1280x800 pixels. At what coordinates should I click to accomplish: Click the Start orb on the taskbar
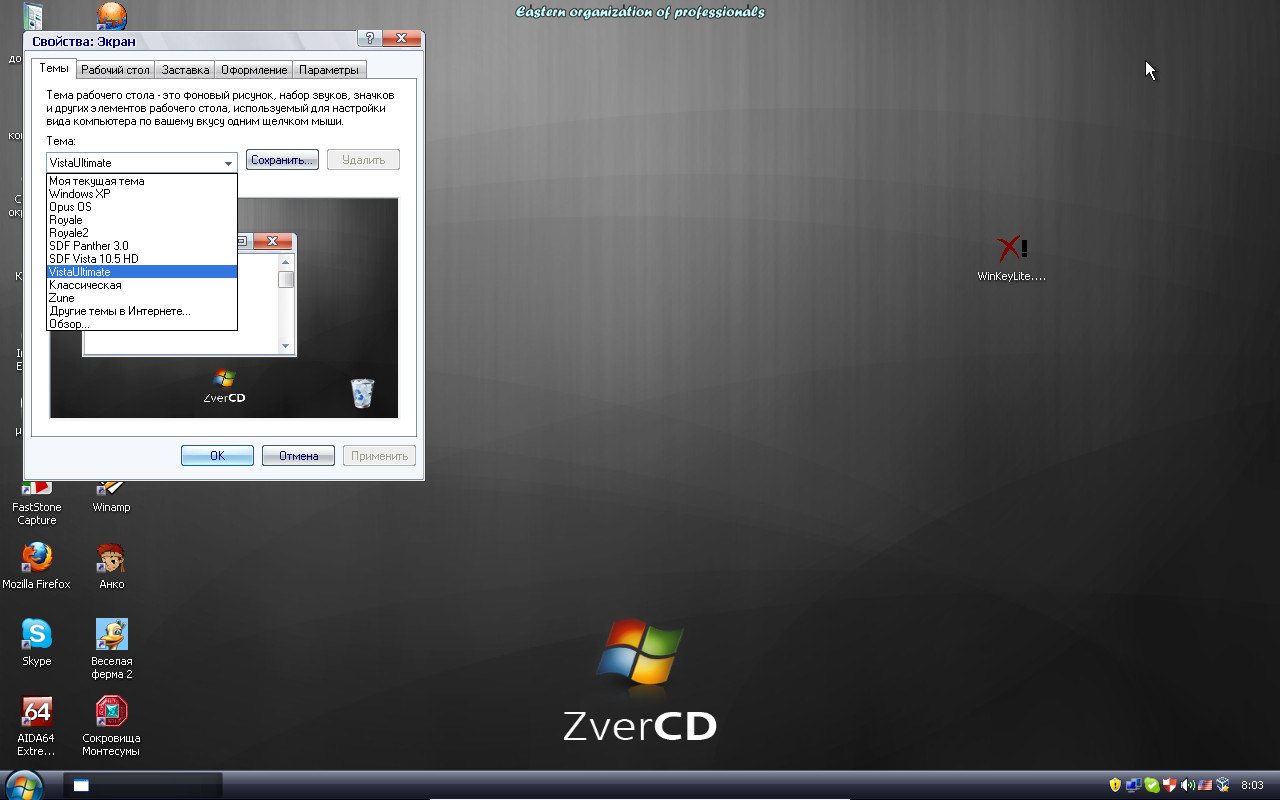23,785
